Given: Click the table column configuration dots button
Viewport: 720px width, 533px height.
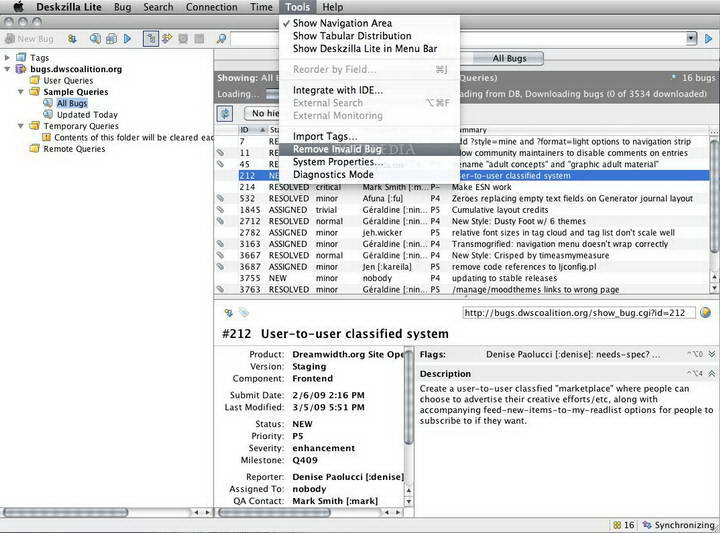Looking at the screenshot, I should point(714,130).
